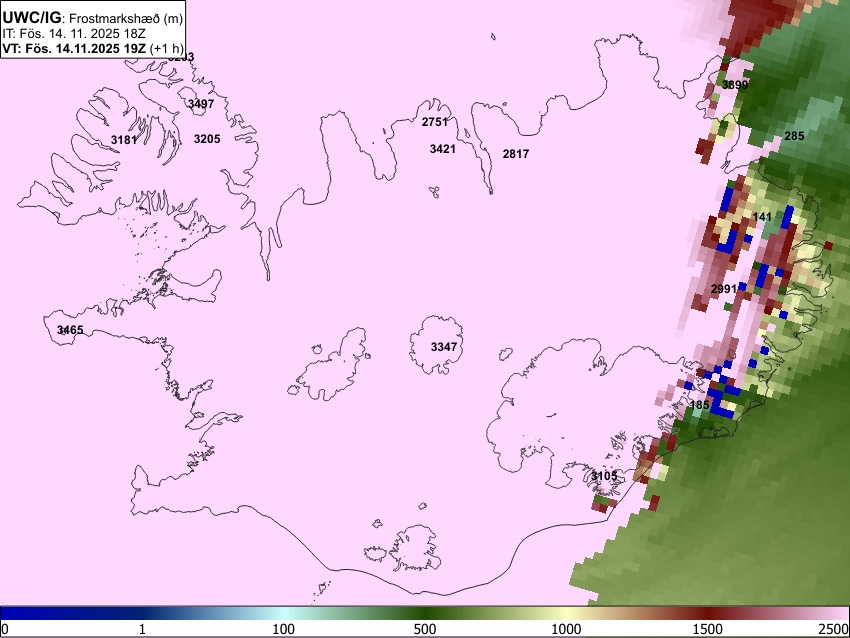The width and height of the screenshot is (850, 638).
Task: Click the 0 label on the color scale
Action: click(x=5, y=629)
